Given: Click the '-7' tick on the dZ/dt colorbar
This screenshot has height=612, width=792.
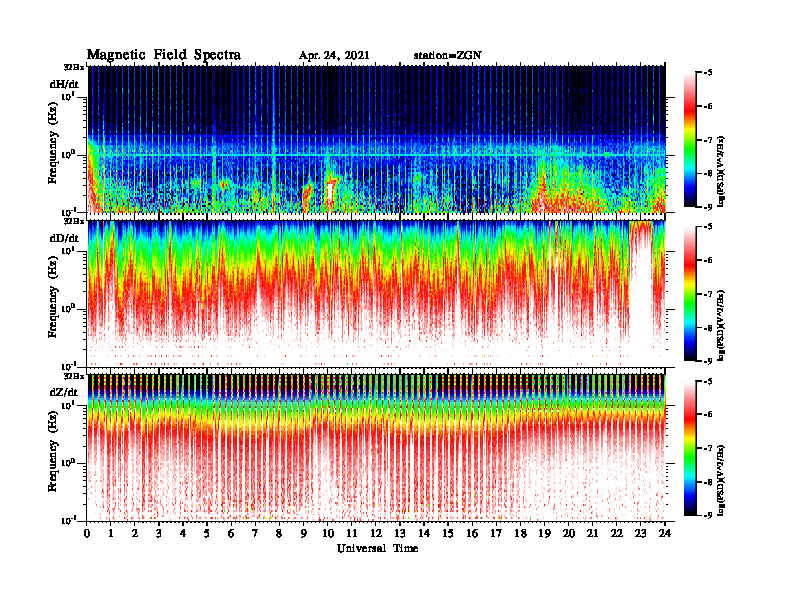Looking at the screenshot, I should (x=708, y=448).
